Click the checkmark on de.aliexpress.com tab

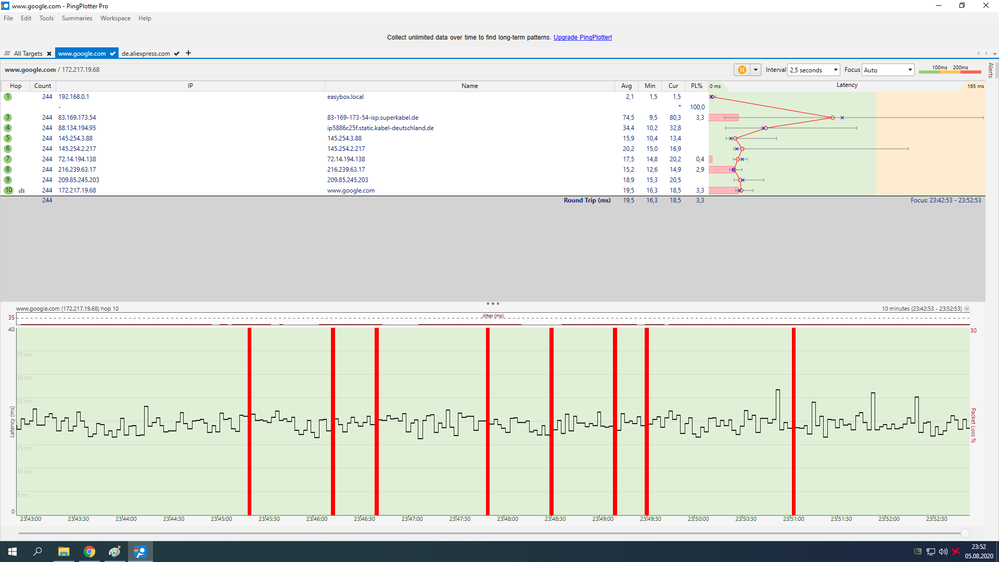pyautogui.click(x=177, y=53)
